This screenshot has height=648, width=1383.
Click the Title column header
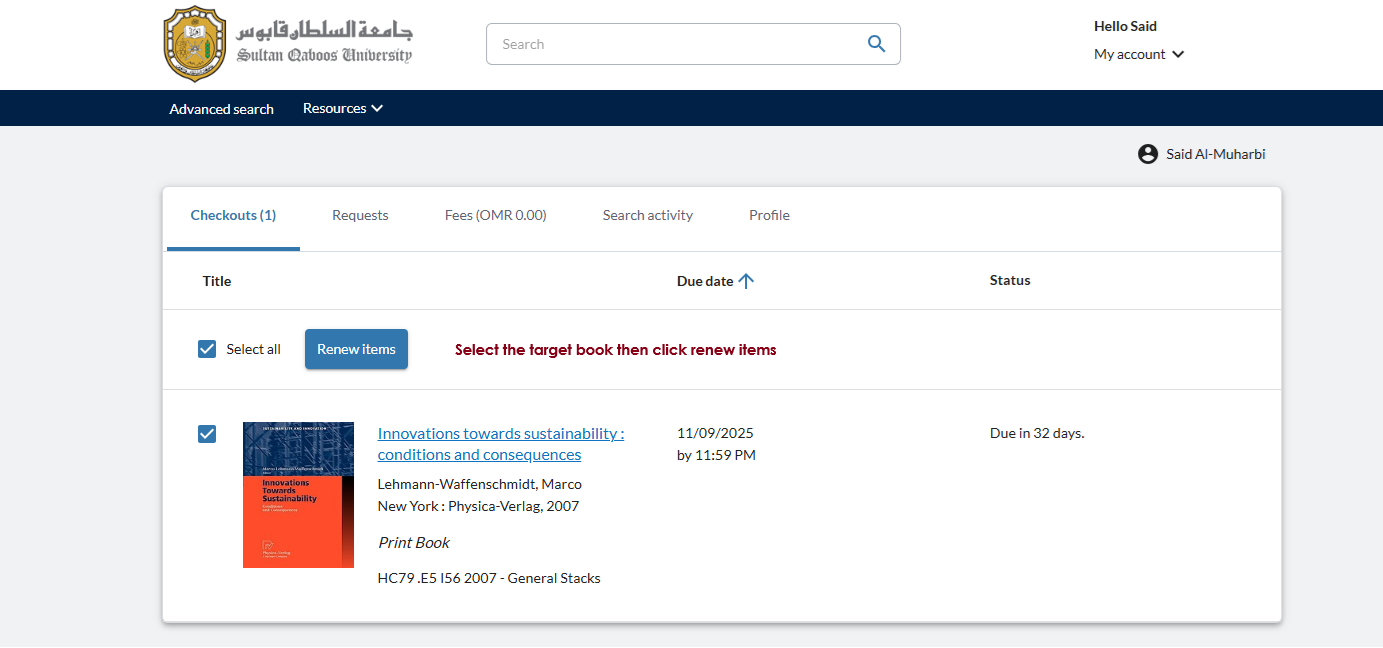pyautogui.click(x=217, y=281)
